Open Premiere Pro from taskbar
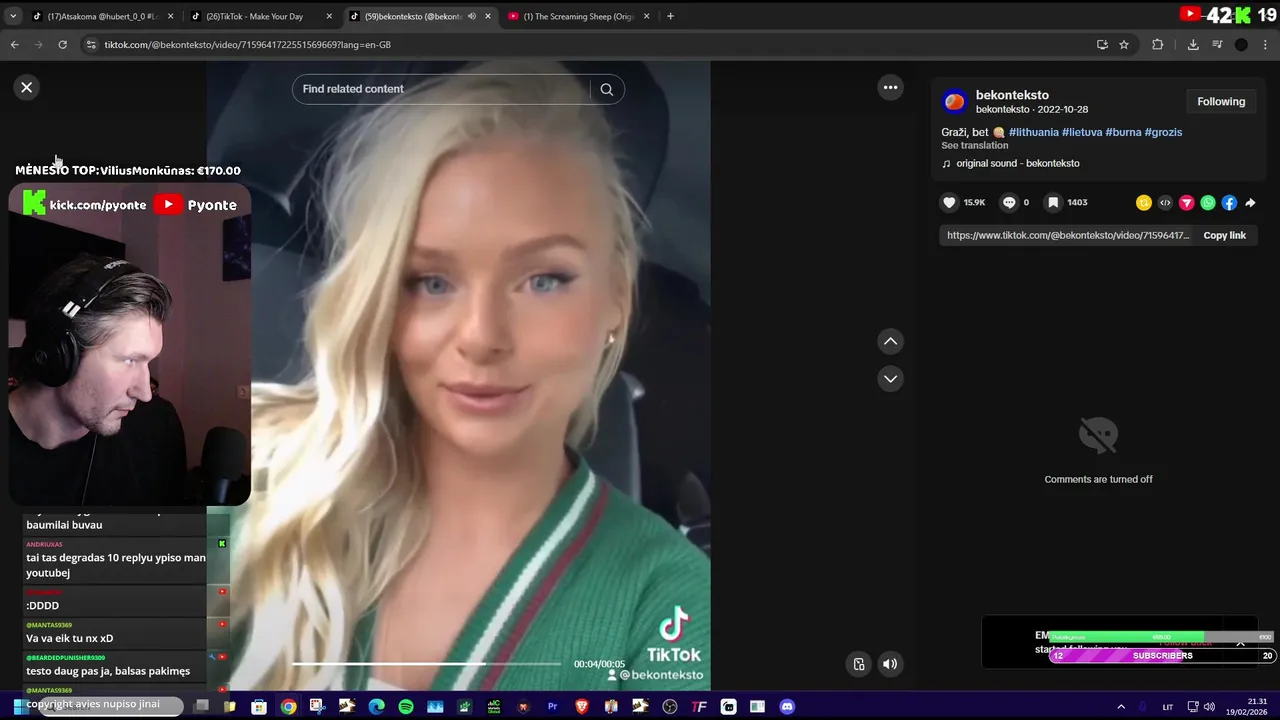The image size is (1280, 720). tap(552, 707)
